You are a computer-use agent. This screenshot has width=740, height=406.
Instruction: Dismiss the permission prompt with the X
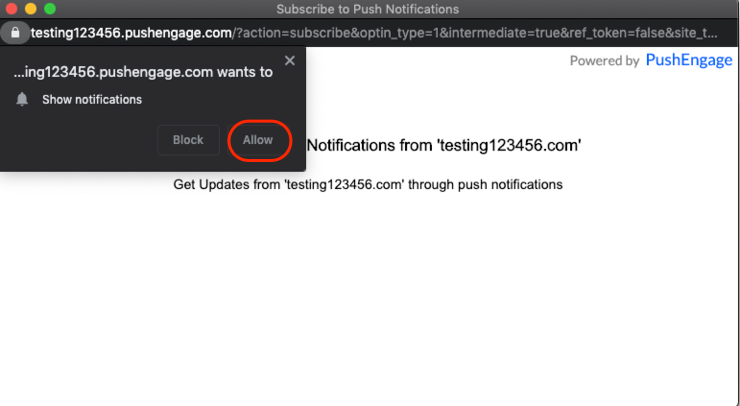(x=290, y=60)
